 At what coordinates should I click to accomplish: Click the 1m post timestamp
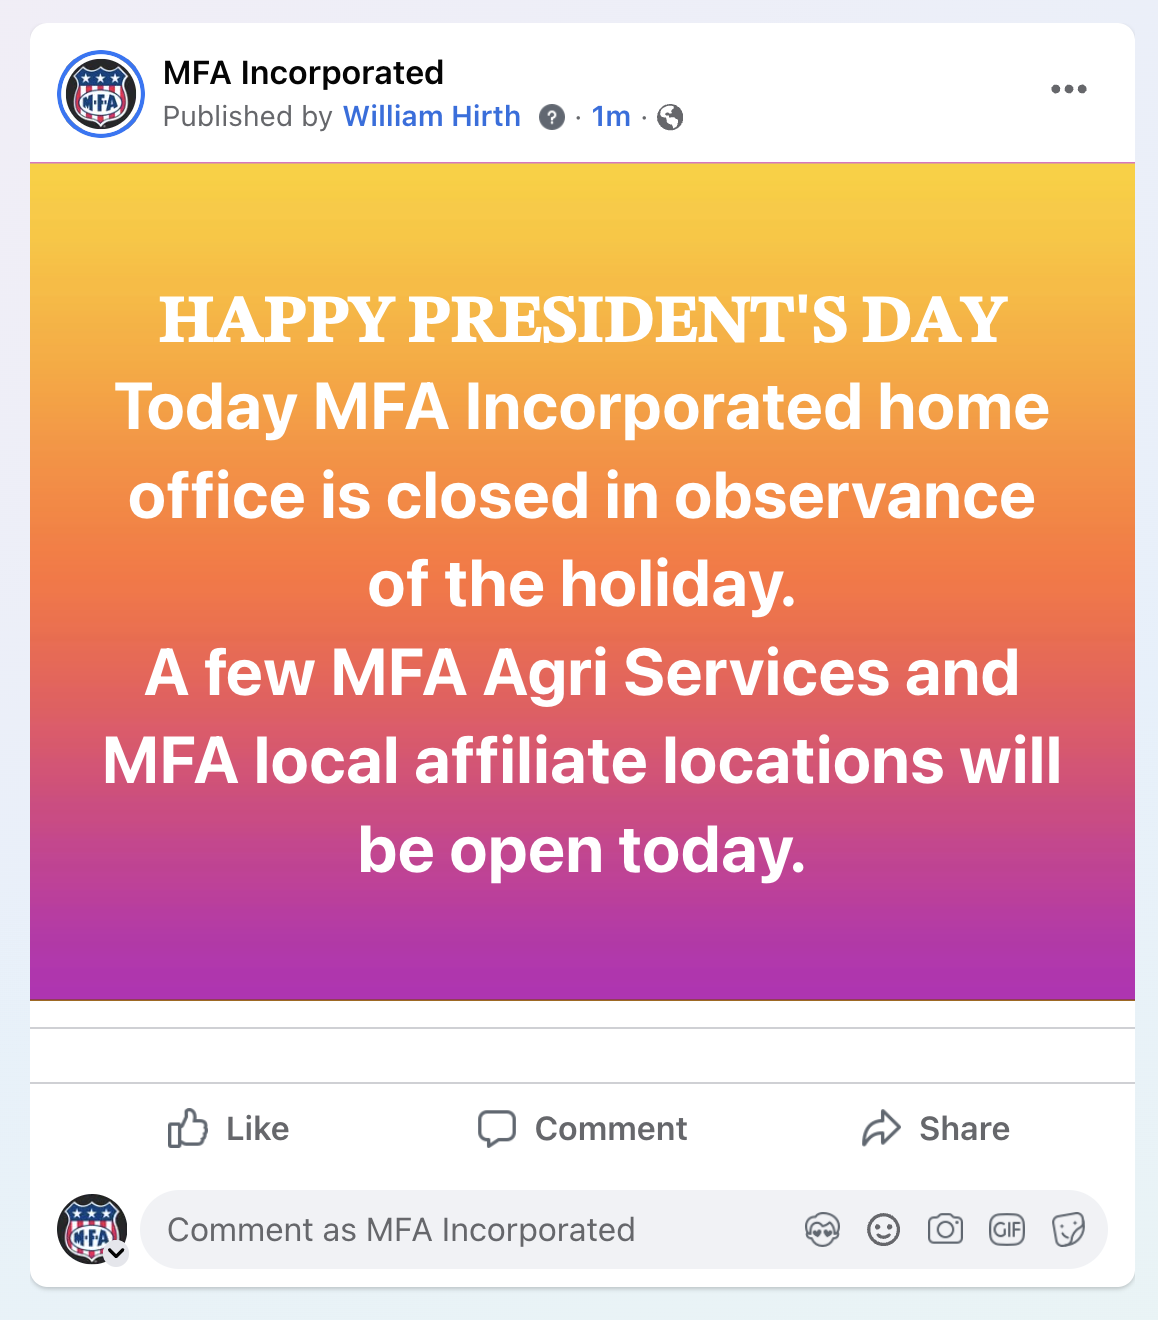(611, 117)
